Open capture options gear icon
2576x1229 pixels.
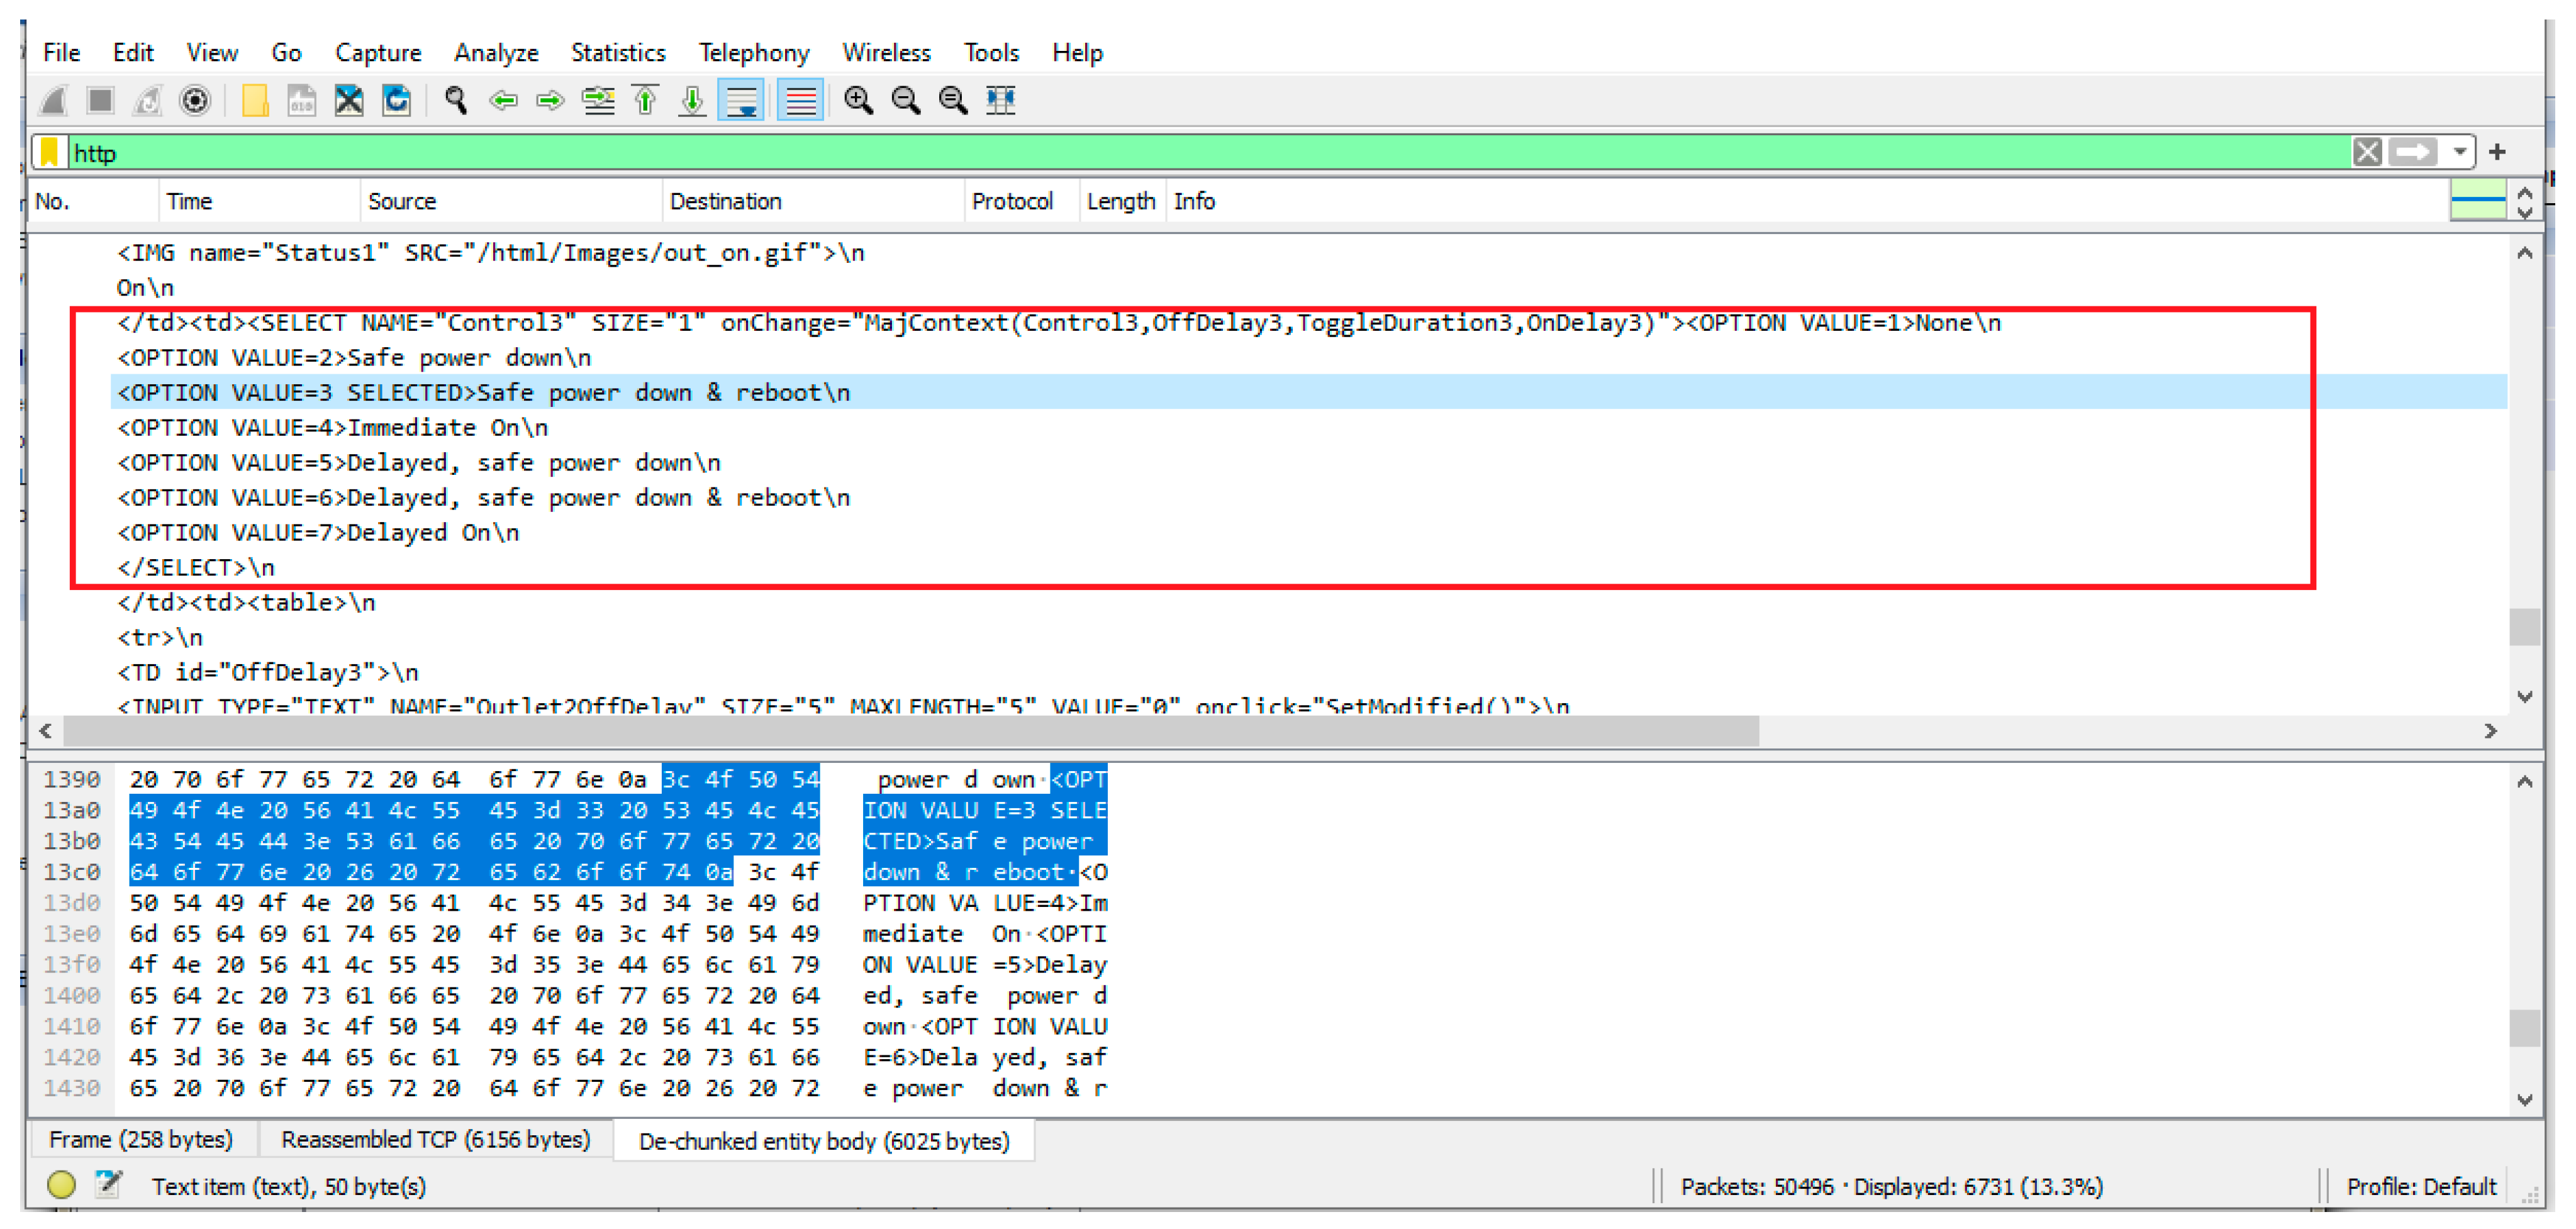coord(195,100)
